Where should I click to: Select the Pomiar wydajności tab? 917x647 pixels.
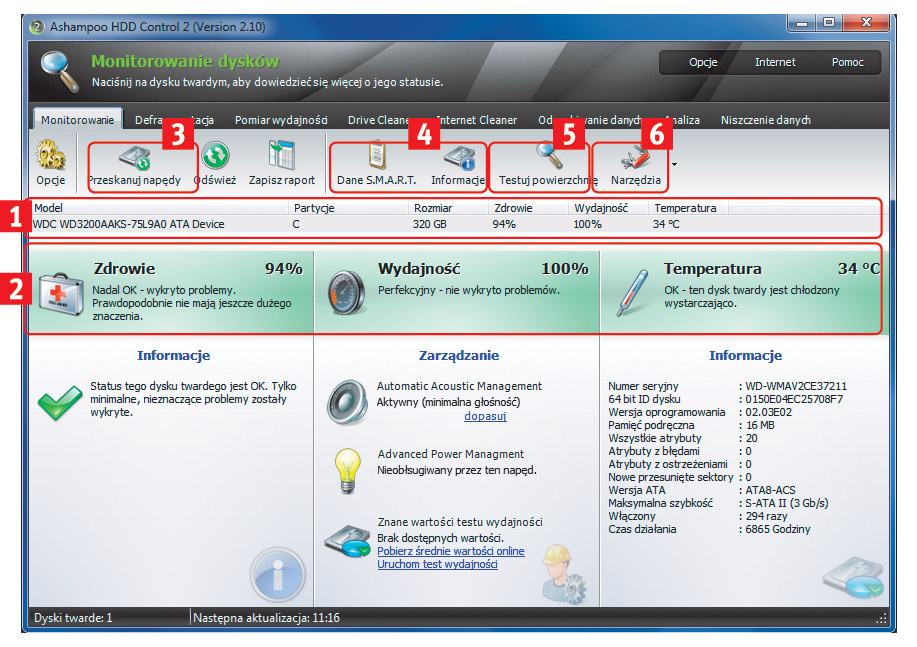point(281,120)
